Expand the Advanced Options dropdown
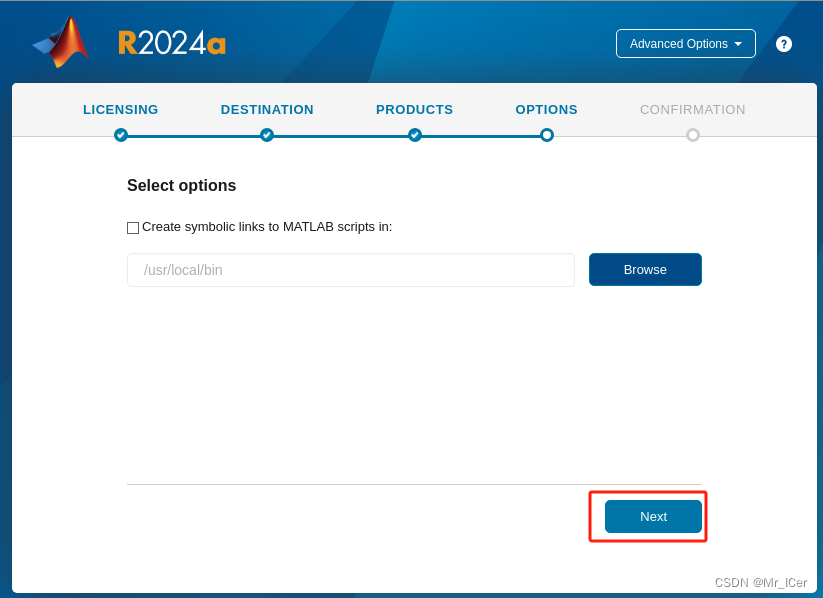Screen dimensions: 823x598 [x=685, y=44]
